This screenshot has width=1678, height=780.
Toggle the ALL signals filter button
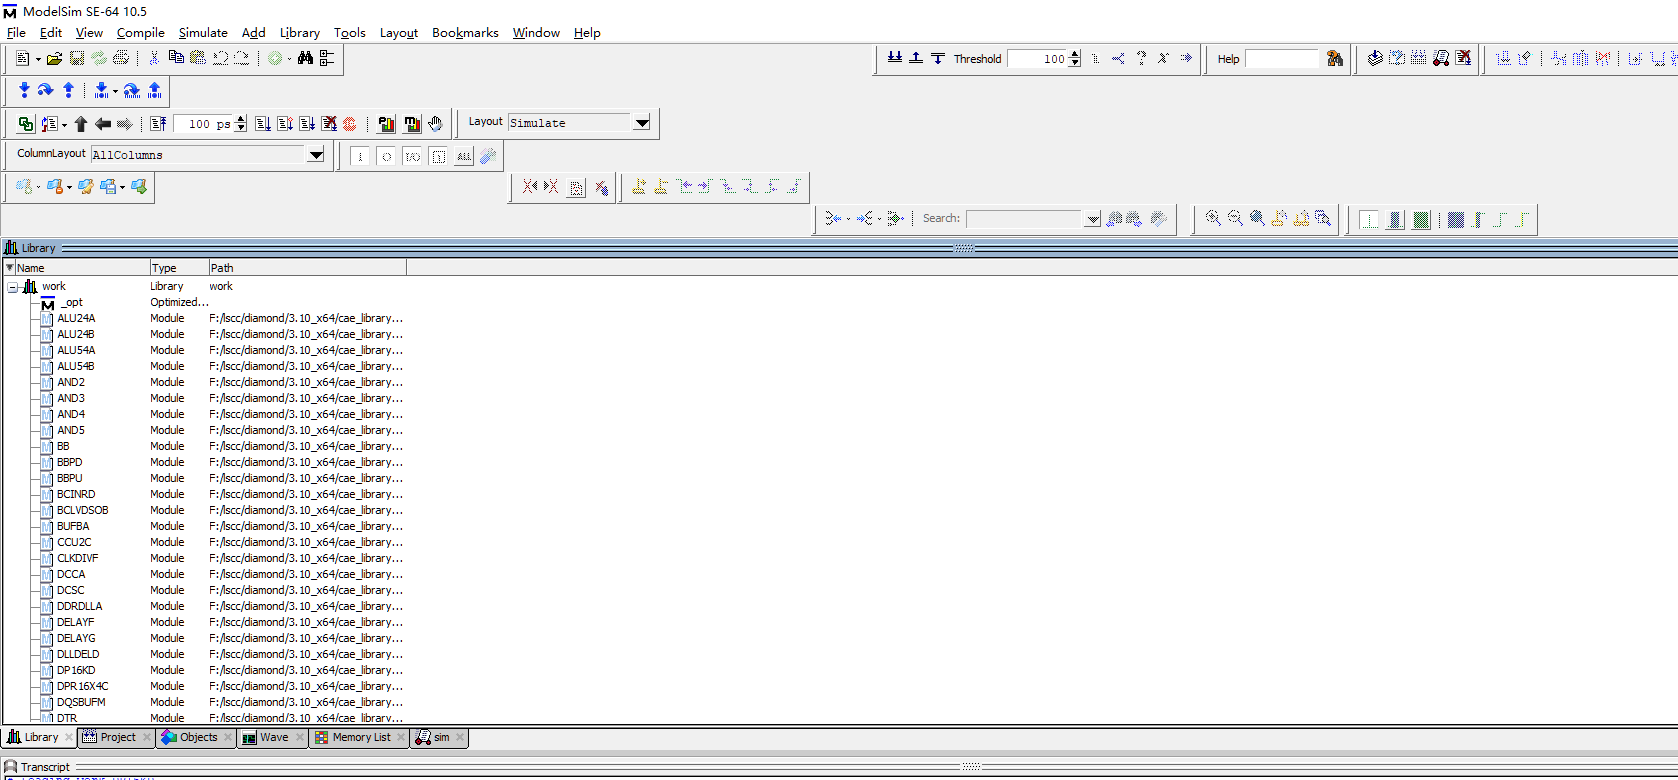(464, 156)
